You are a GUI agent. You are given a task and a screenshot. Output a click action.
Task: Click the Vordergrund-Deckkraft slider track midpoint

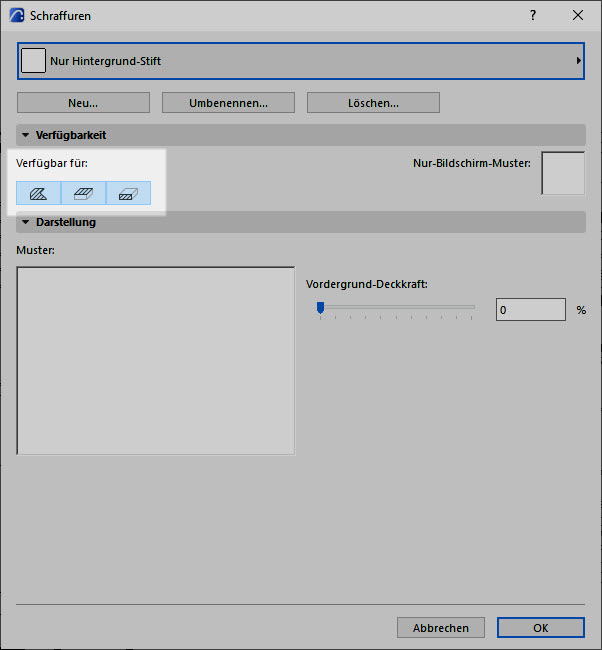(x=397, y=307)
